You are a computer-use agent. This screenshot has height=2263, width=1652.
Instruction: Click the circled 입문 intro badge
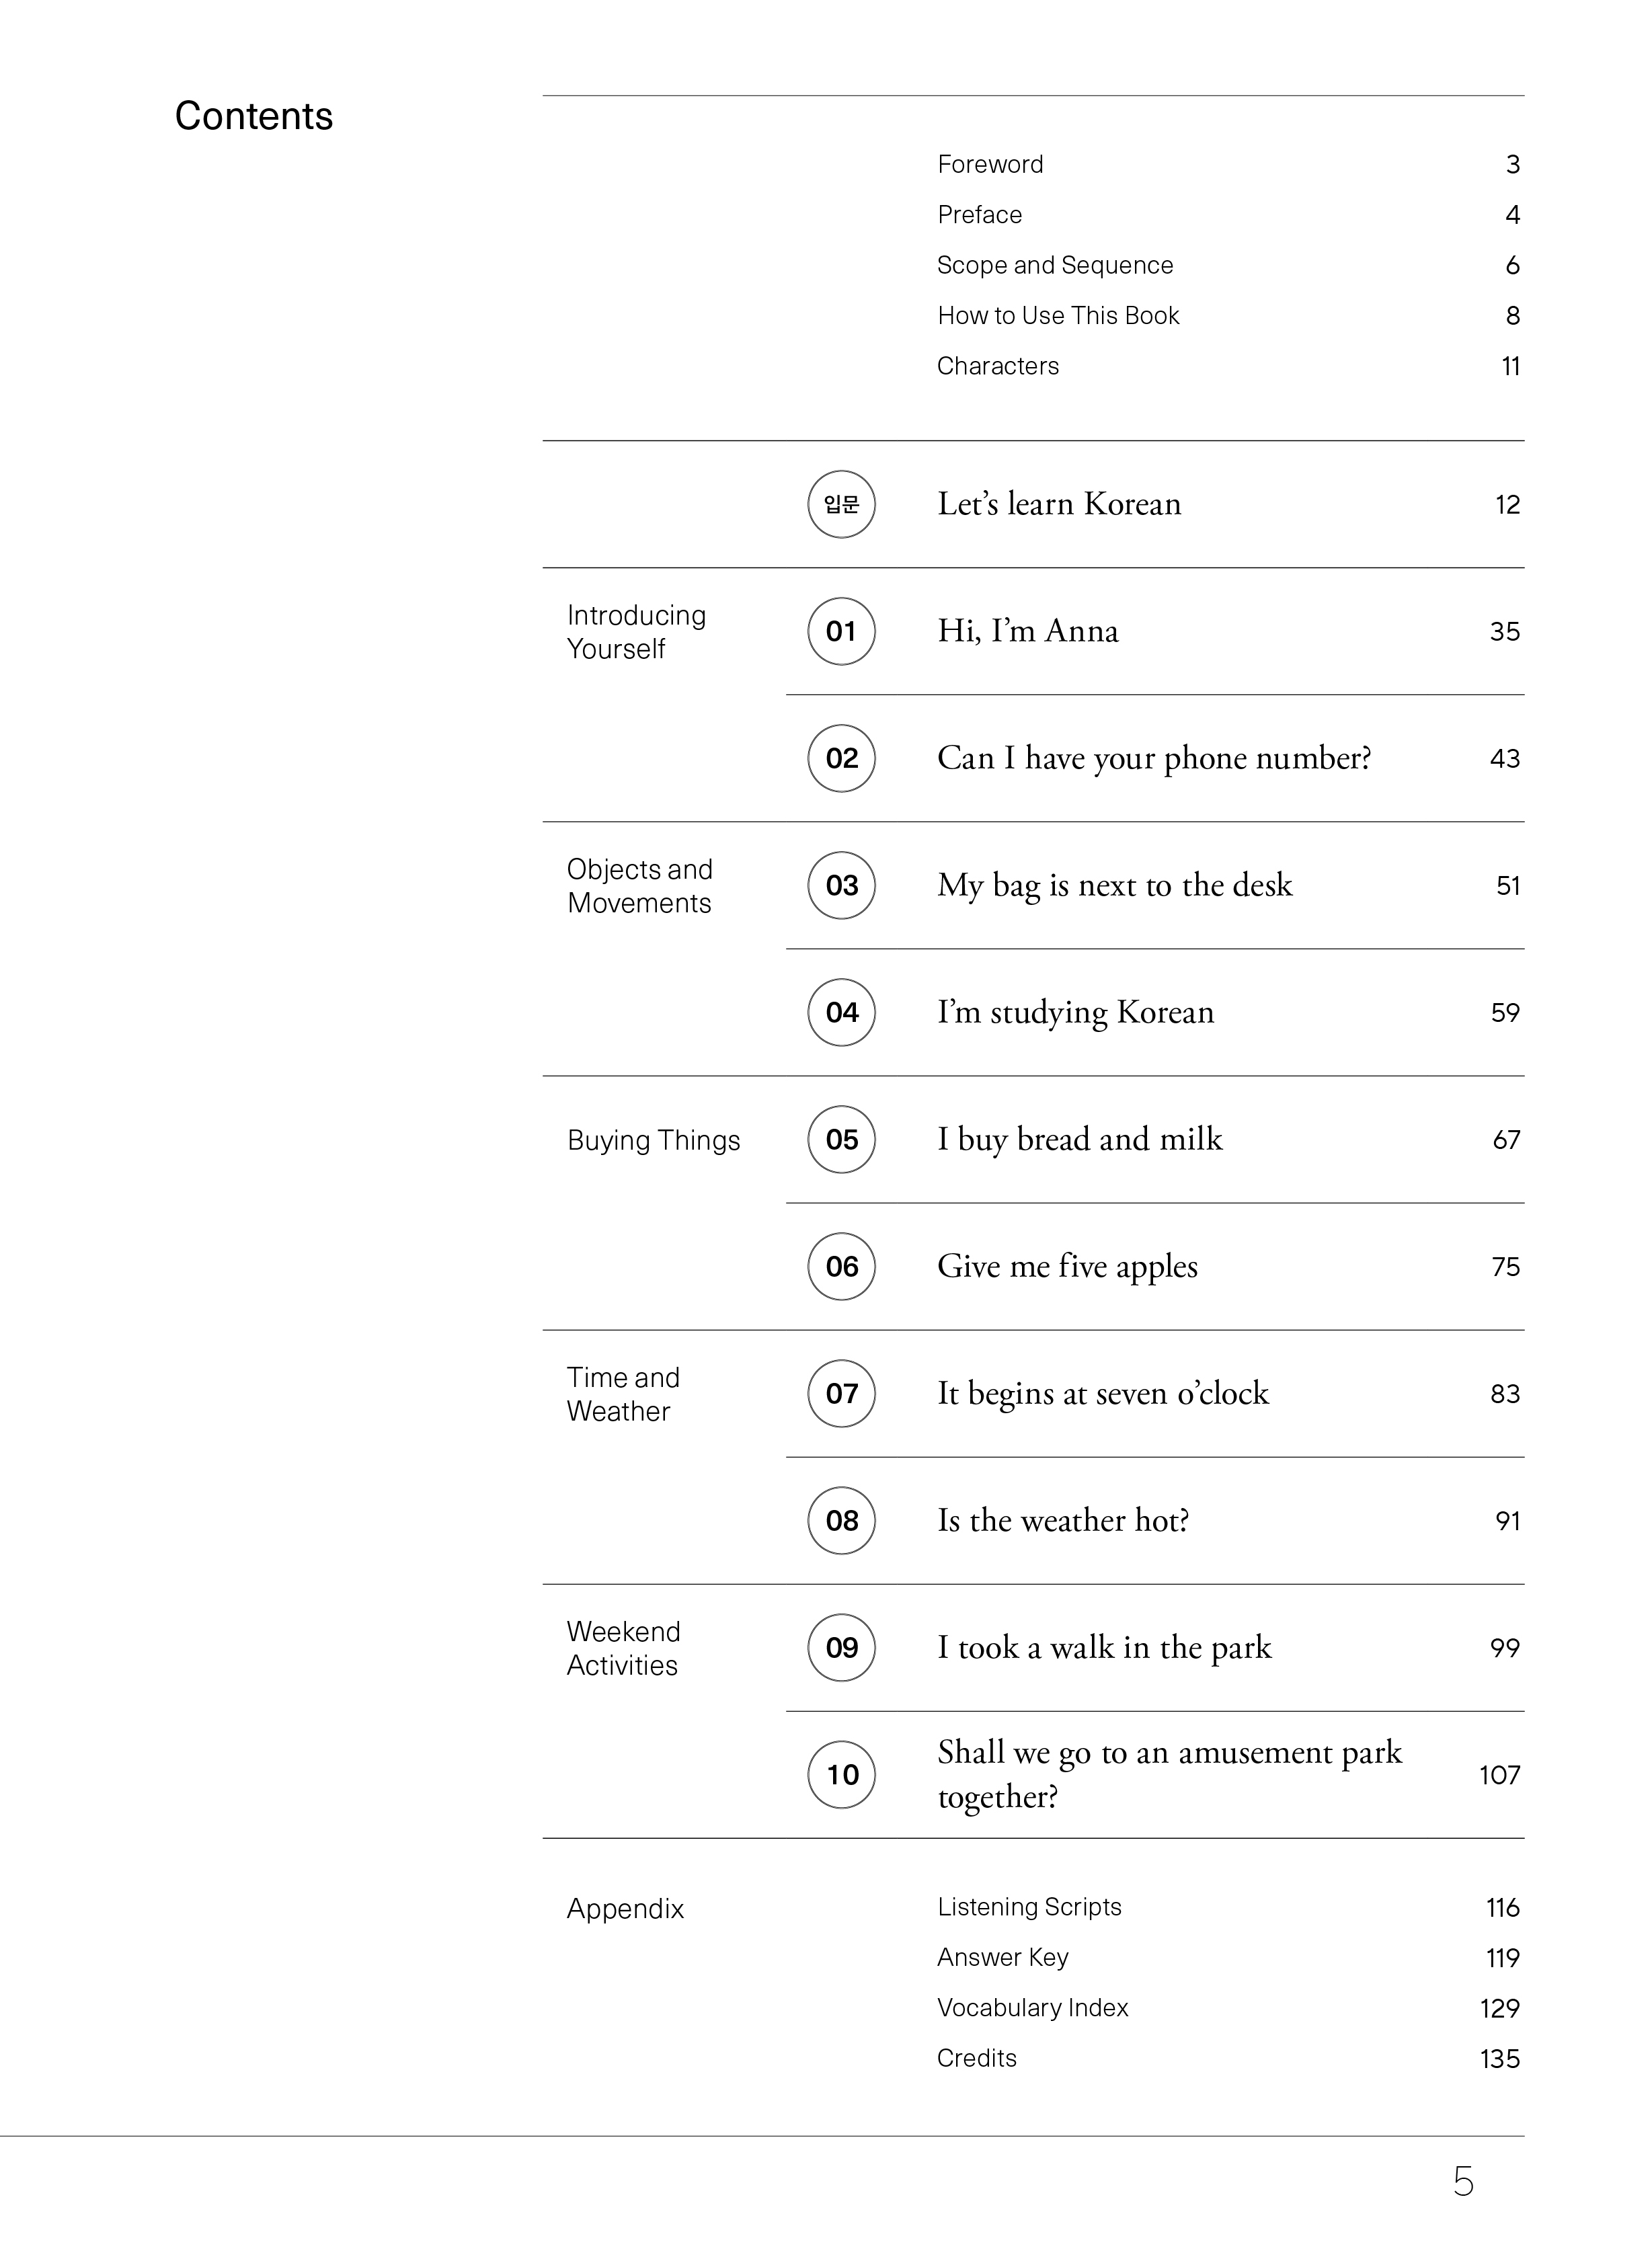[841, 504]
